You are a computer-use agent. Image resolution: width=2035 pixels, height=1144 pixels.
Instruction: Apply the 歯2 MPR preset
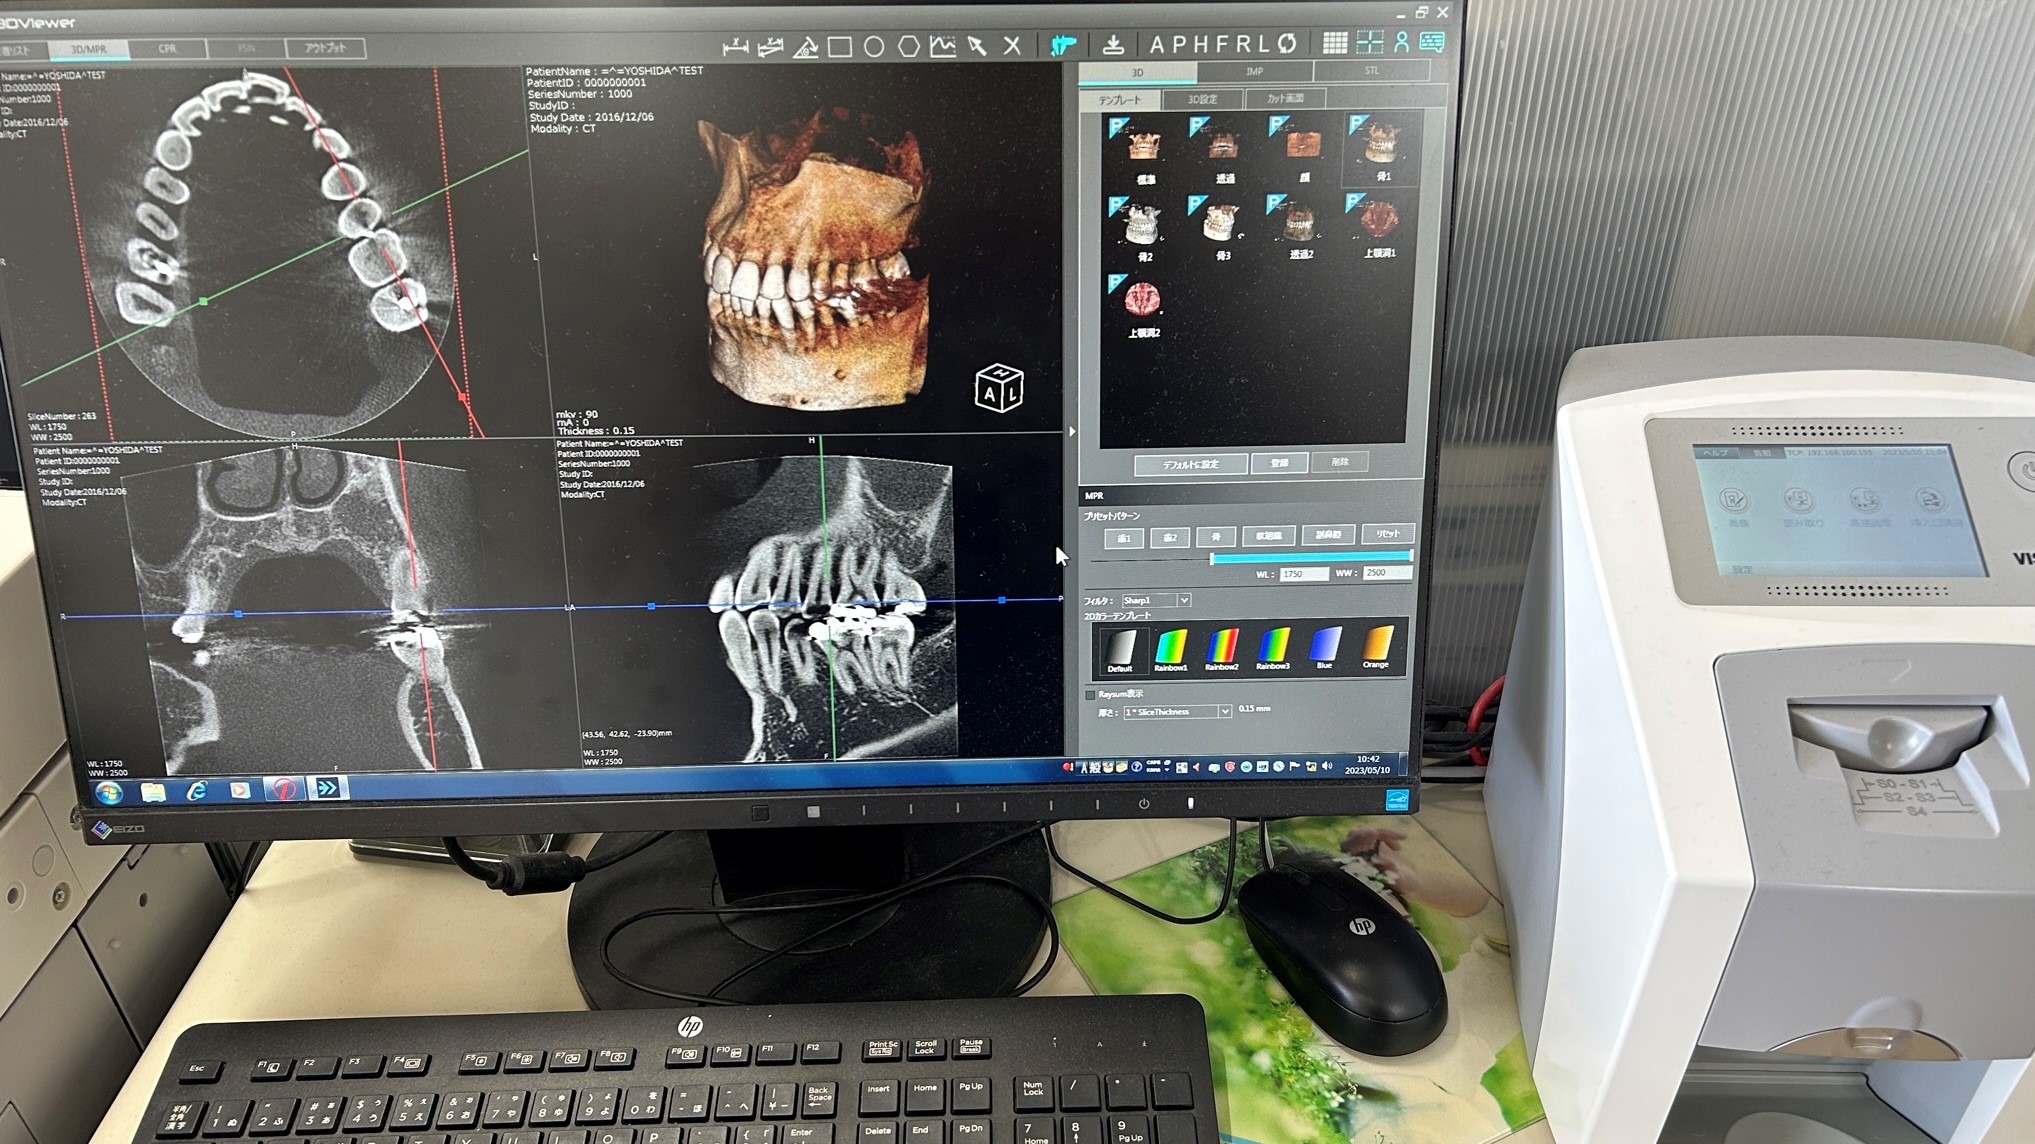tap(1169, 537)
